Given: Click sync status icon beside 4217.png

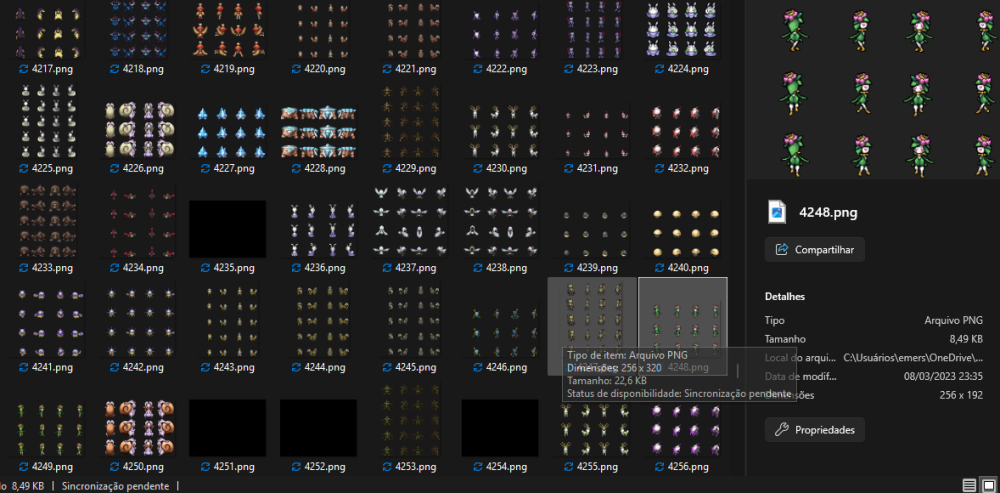Looking at the screenshot, I should coord(24,69).
